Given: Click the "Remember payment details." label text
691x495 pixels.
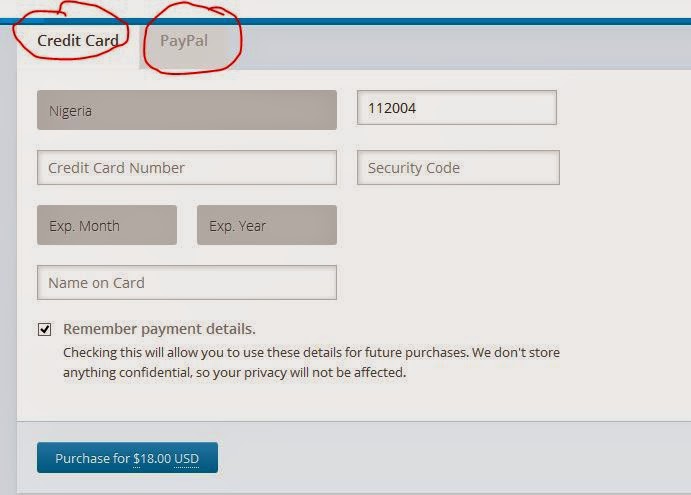Looking at the screenshot, I should pos(159,329).
